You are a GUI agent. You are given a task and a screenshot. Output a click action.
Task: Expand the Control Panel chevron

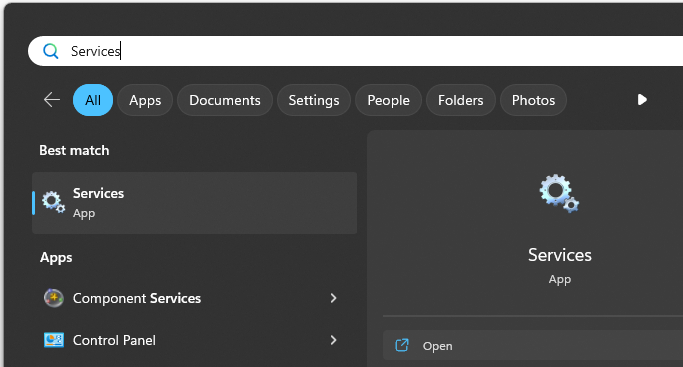pyautogui.click(x=333, y=340)
